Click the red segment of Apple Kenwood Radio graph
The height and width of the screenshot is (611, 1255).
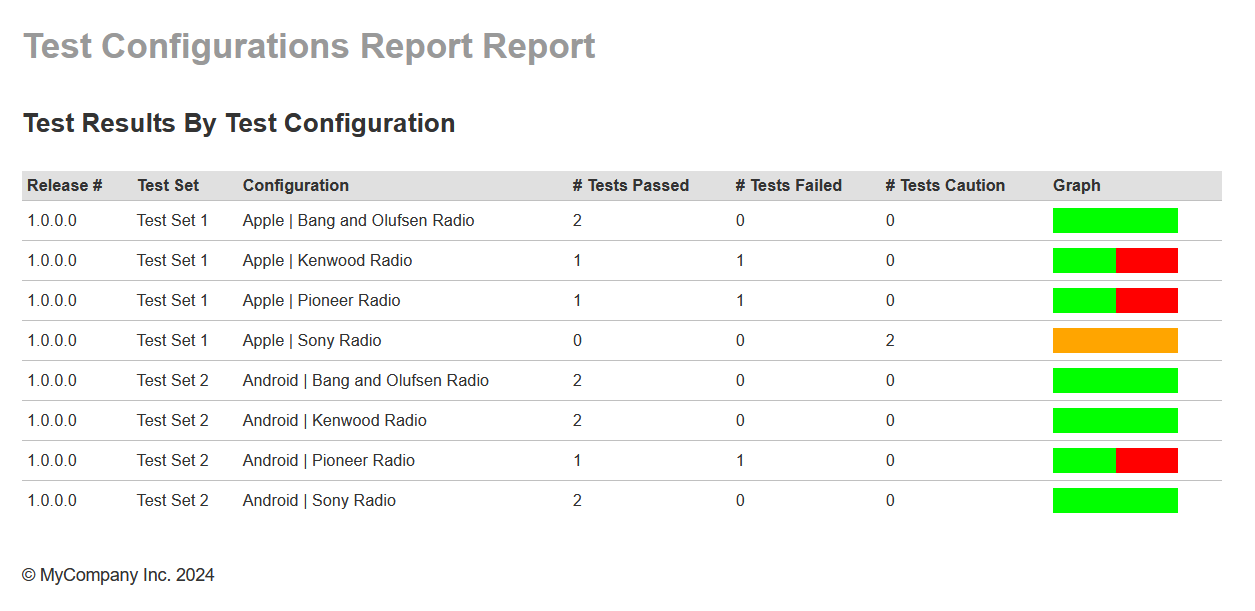tap(1146, 261)
